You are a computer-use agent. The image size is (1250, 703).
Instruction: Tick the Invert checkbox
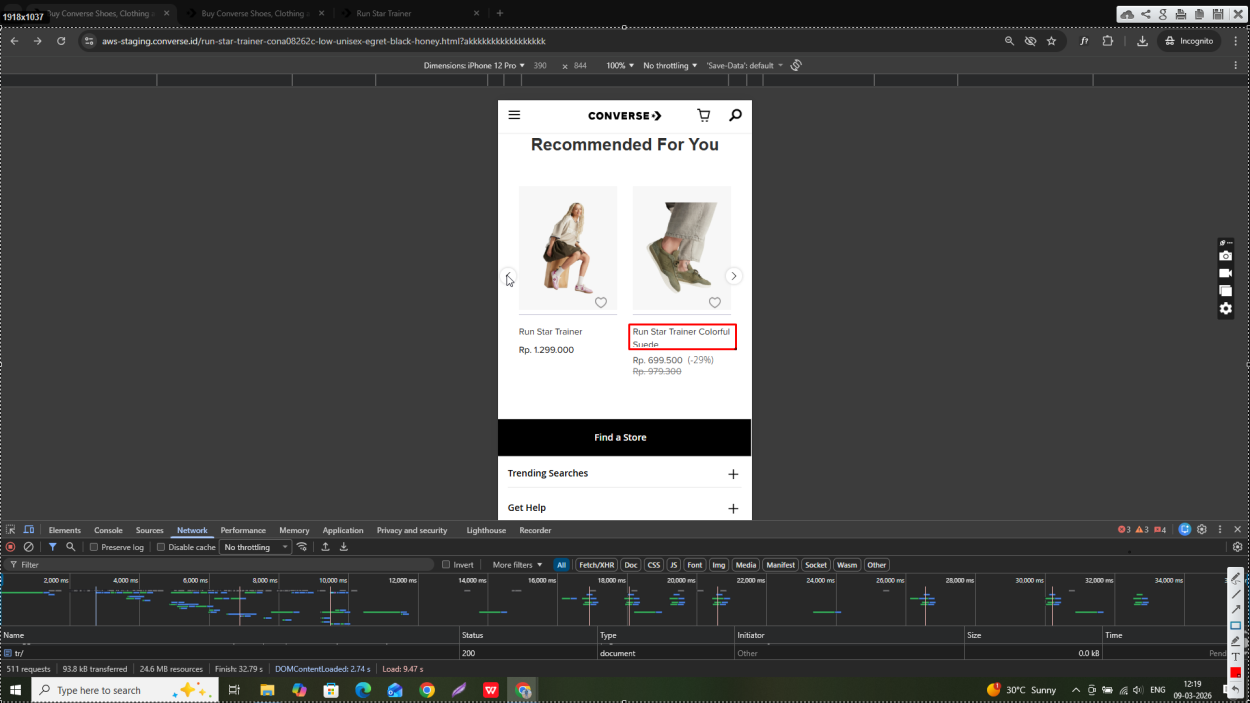(x=447, y=565)
